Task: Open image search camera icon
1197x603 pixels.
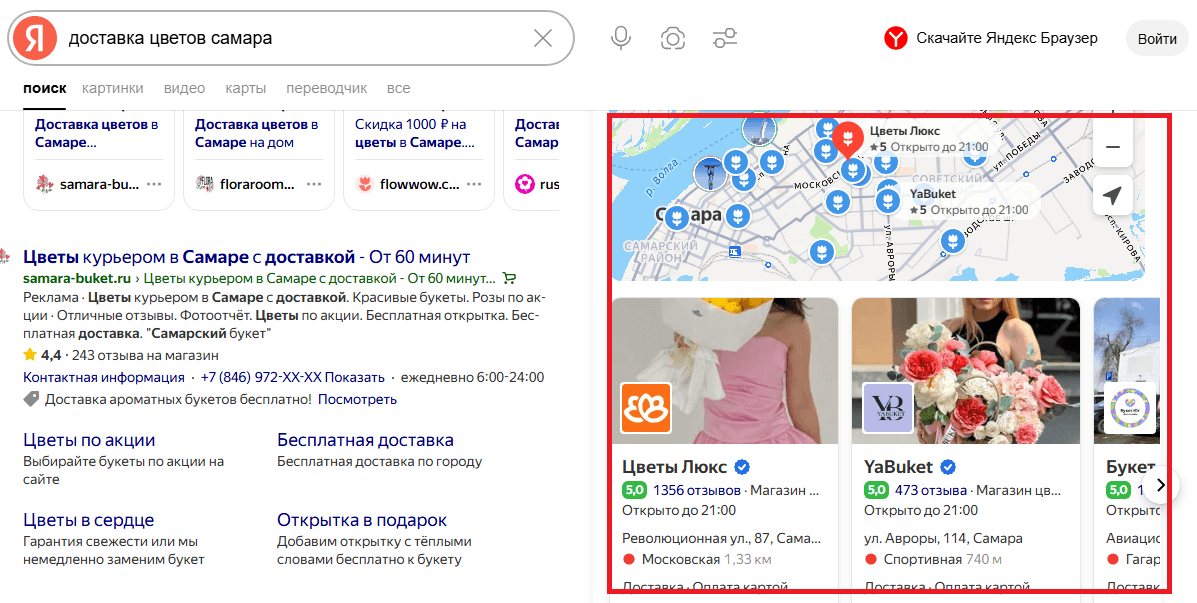Action: (x=673, y=38)
